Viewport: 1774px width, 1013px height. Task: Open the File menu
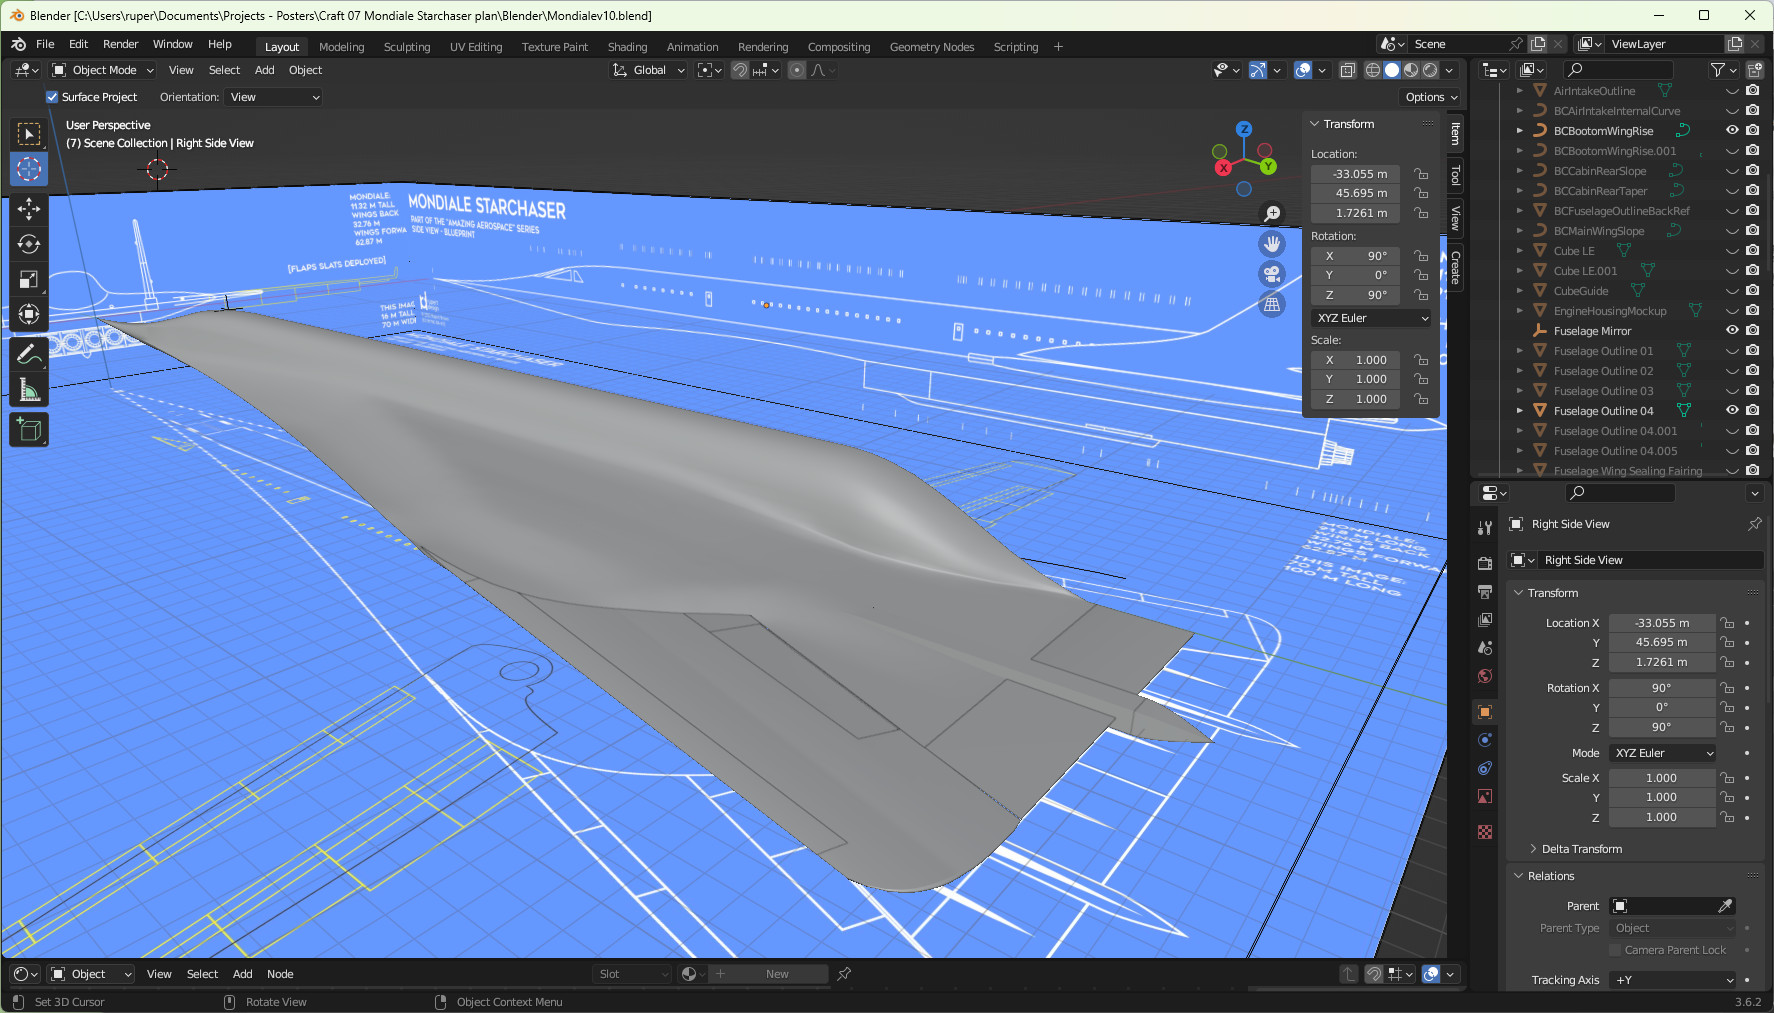point(45,44)
